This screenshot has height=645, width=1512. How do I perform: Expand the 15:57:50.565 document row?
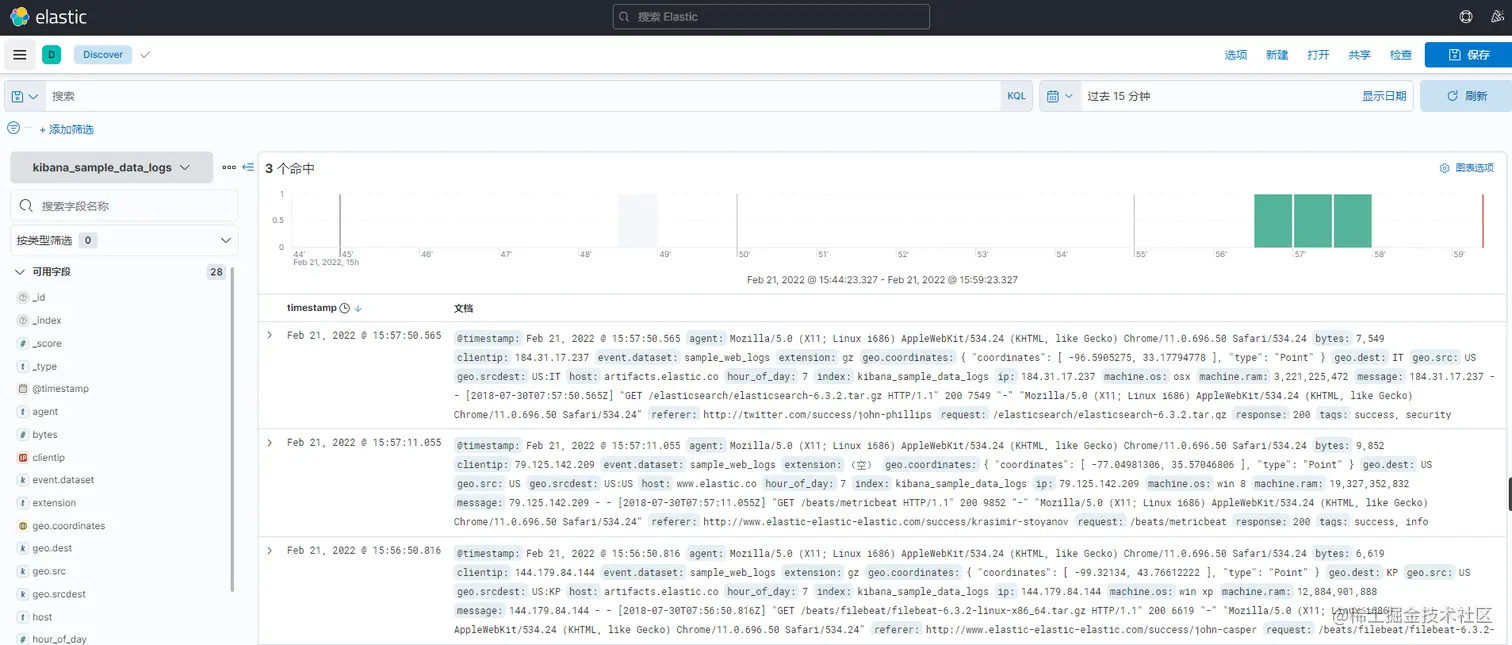[x=270, y=335]
